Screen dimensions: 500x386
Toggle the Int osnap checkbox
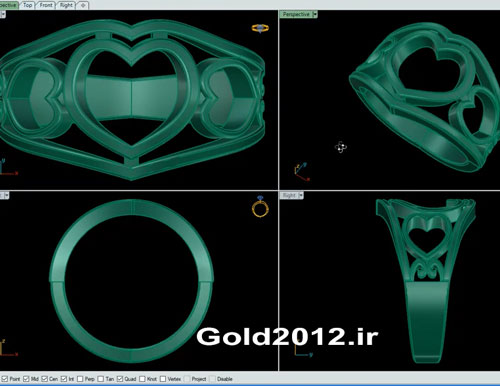click(64, 379)
